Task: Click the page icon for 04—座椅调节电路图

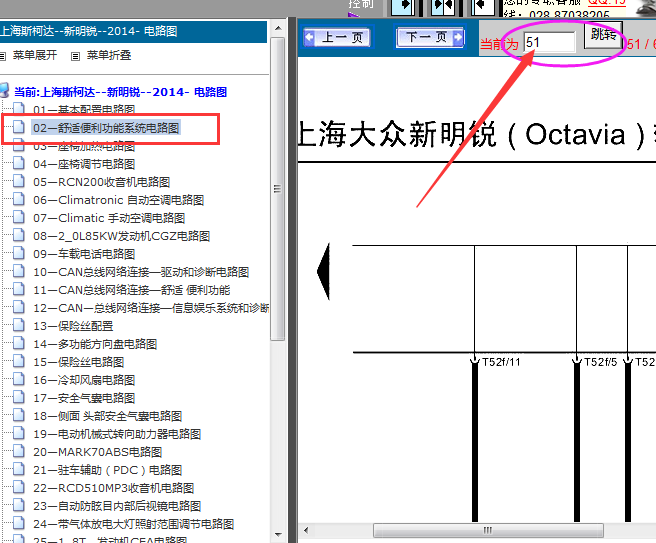Action: [x=18, y=163]
